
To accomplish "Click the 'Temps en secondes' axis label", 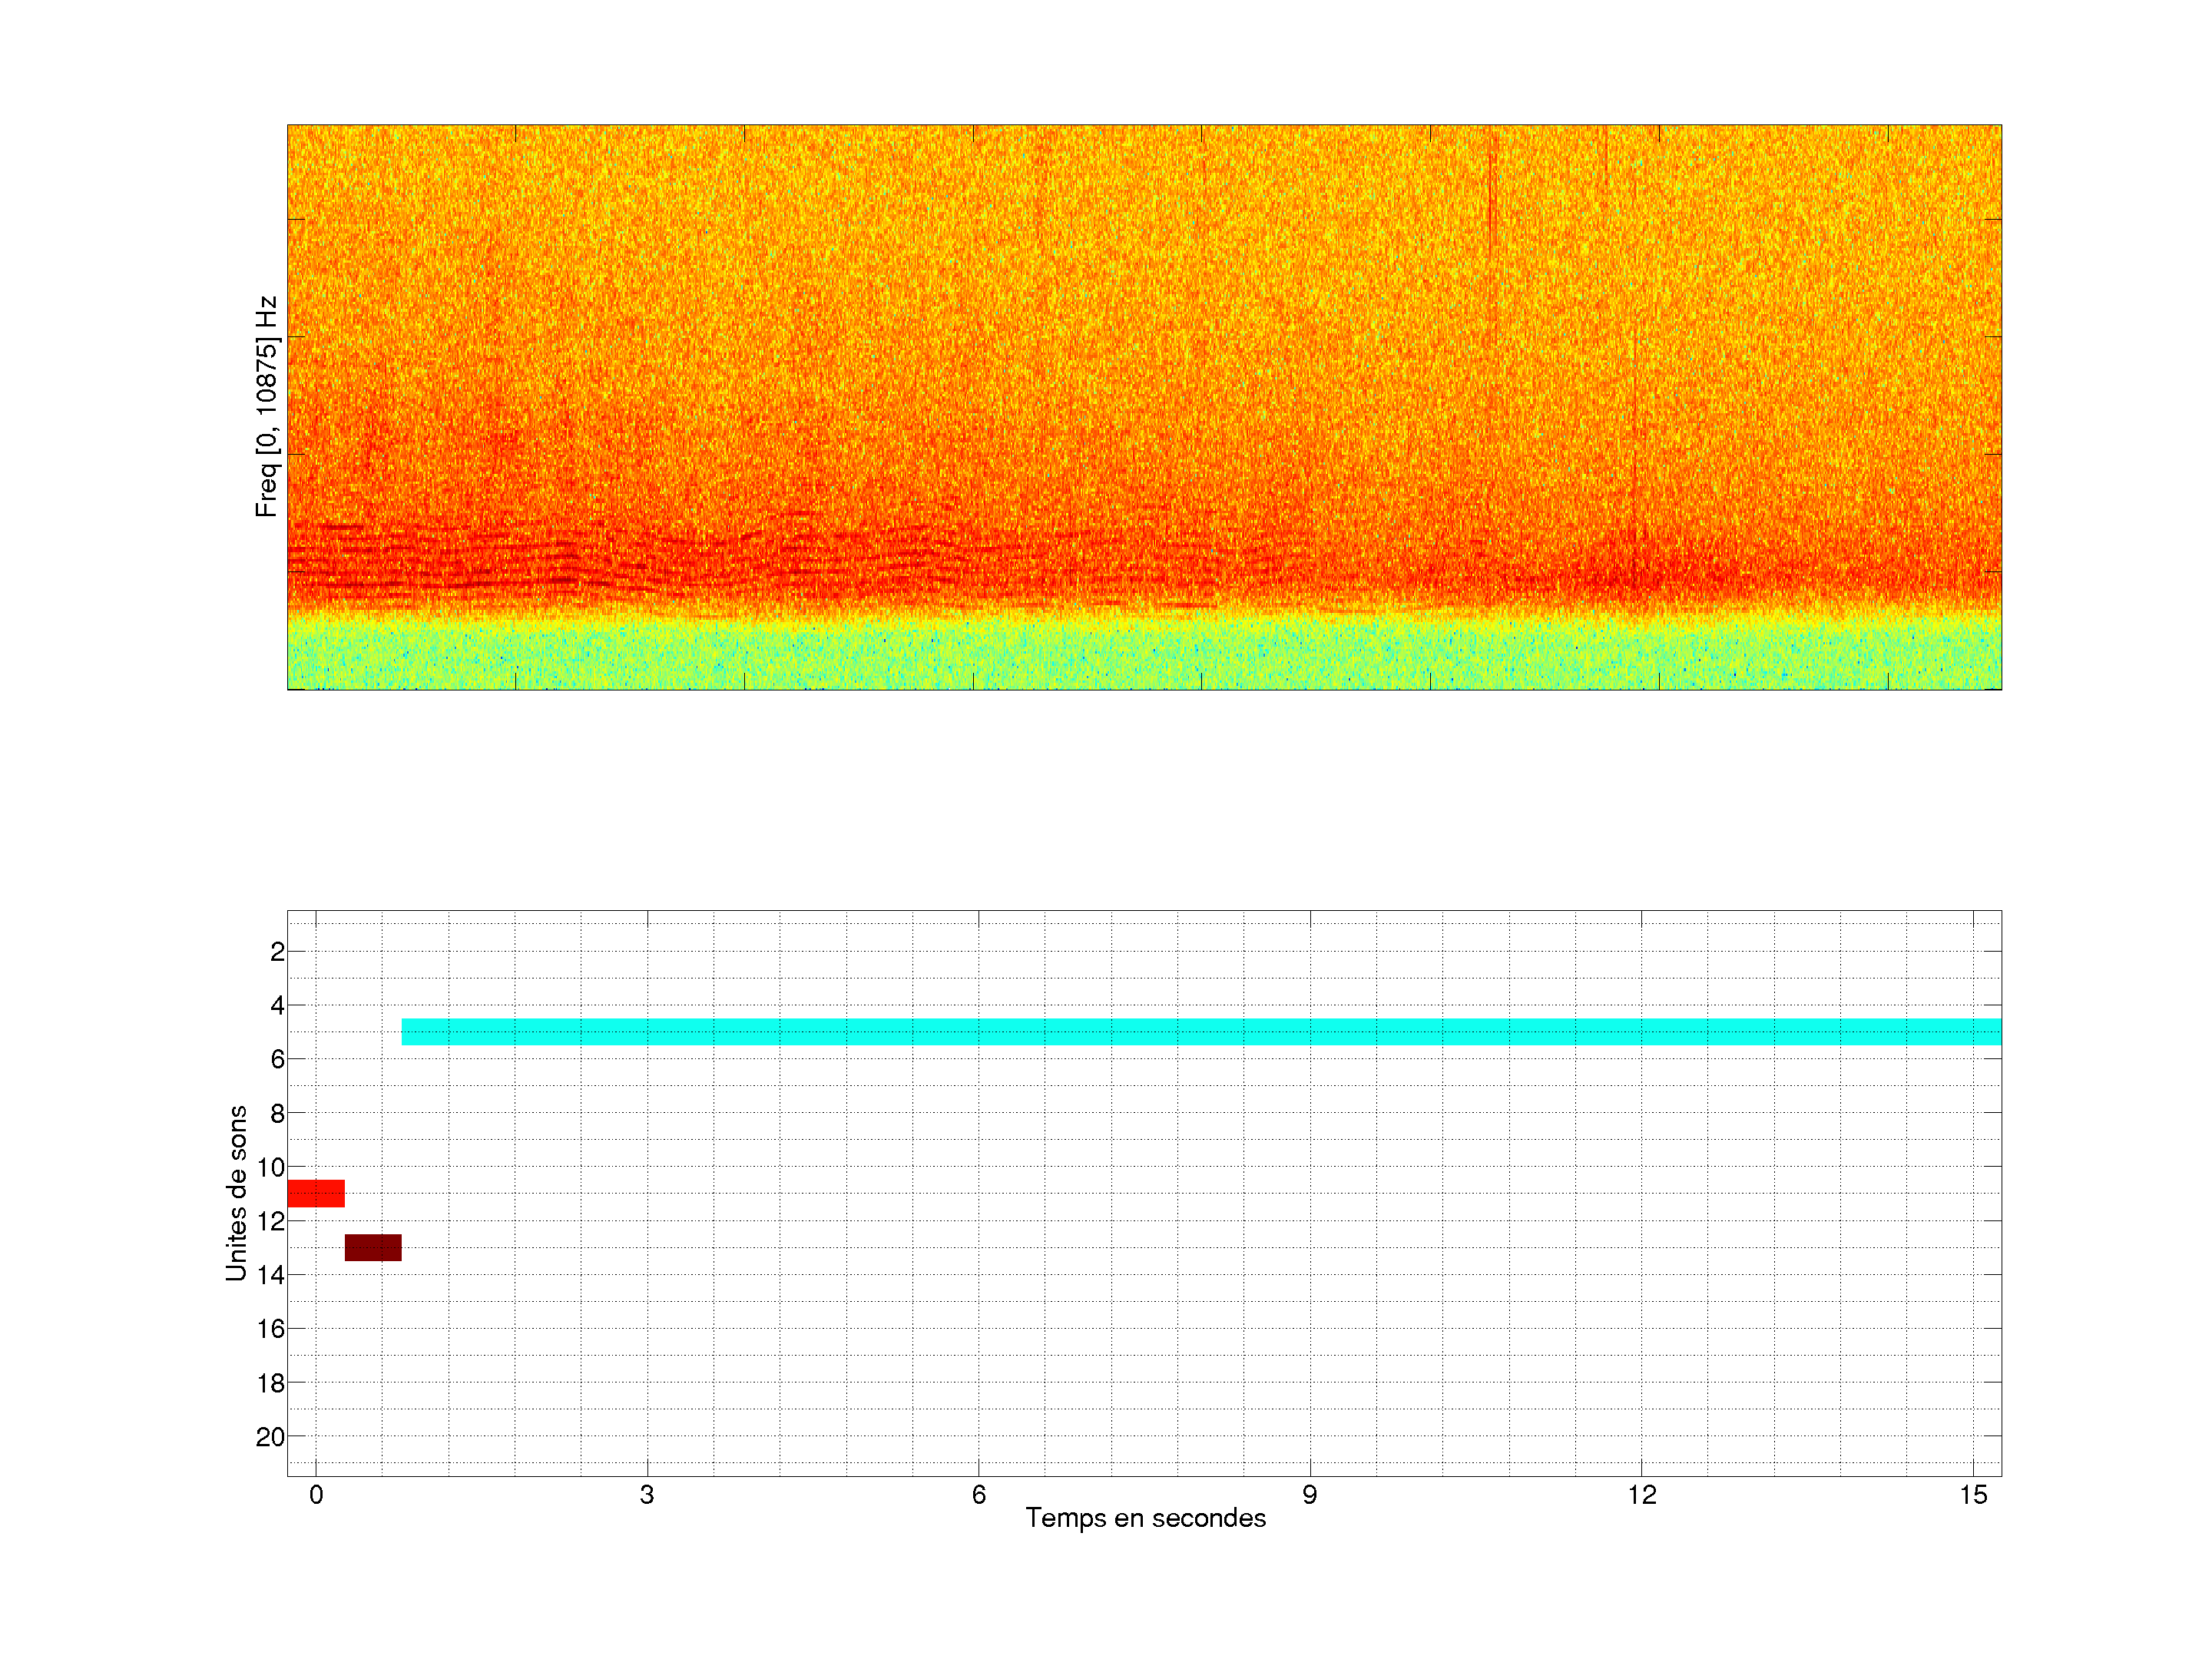I will pos(1145,1518).
